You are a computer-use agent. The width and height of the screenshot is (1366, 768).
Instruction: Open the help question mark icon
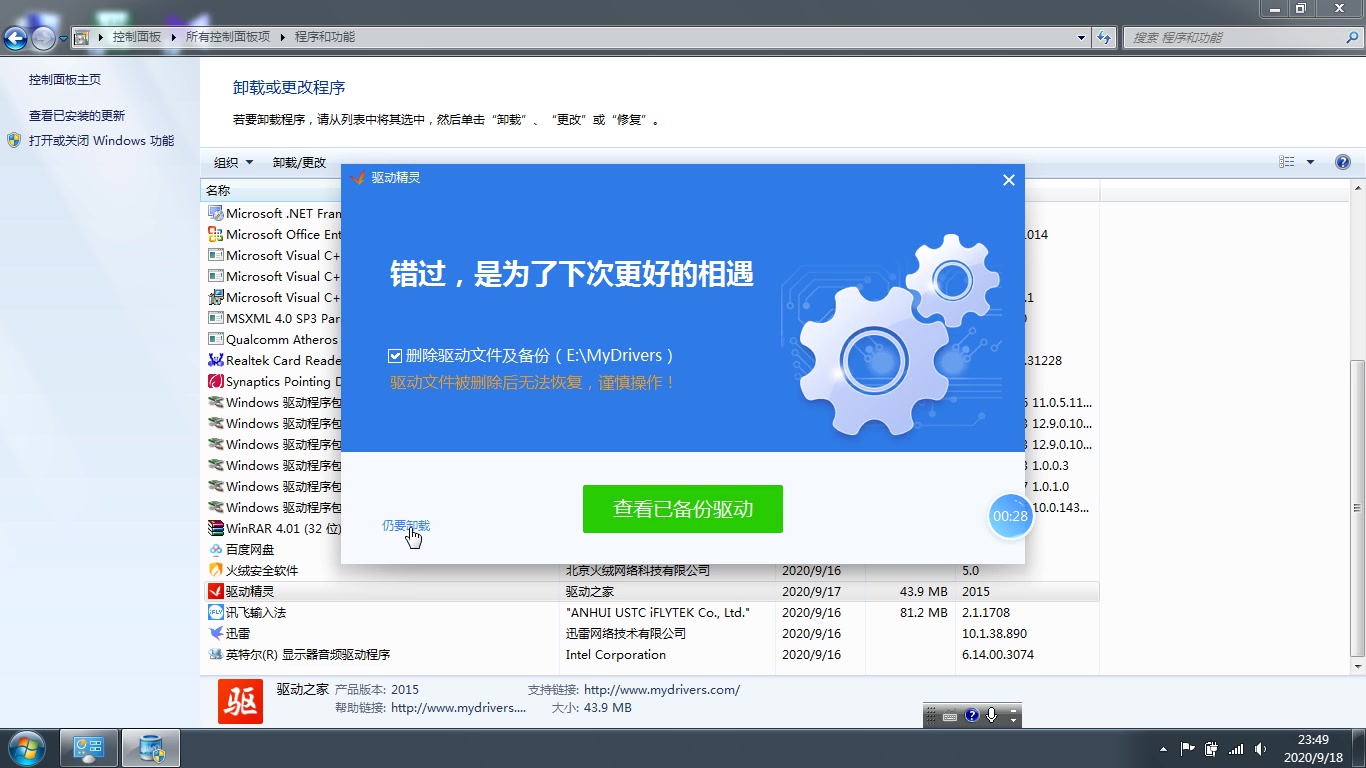1343,162
